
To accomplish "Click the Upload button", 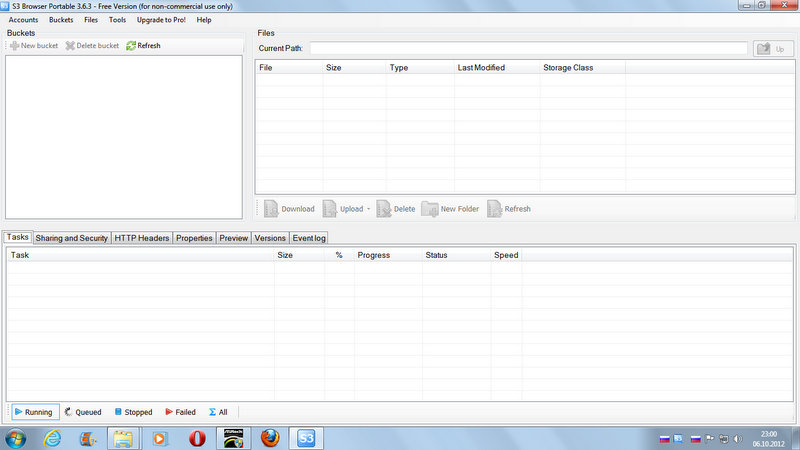I will [x=343, y=209].
